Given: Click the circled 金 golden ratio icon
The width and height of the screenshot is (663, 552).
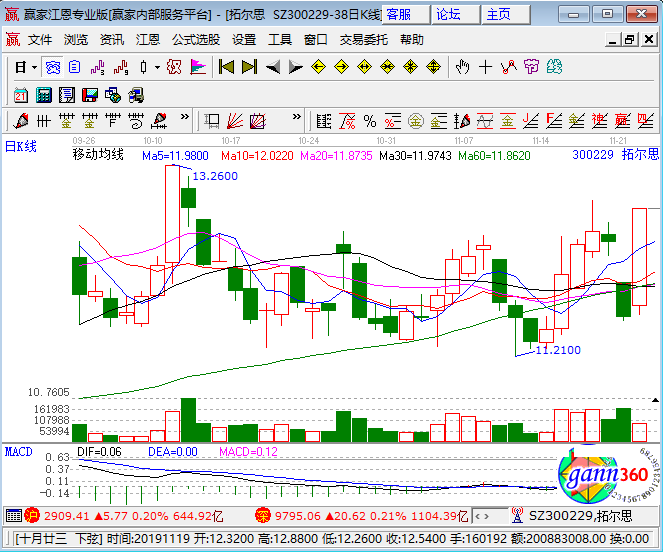Looking at the screenshot, I should click(x=416, y=121).
